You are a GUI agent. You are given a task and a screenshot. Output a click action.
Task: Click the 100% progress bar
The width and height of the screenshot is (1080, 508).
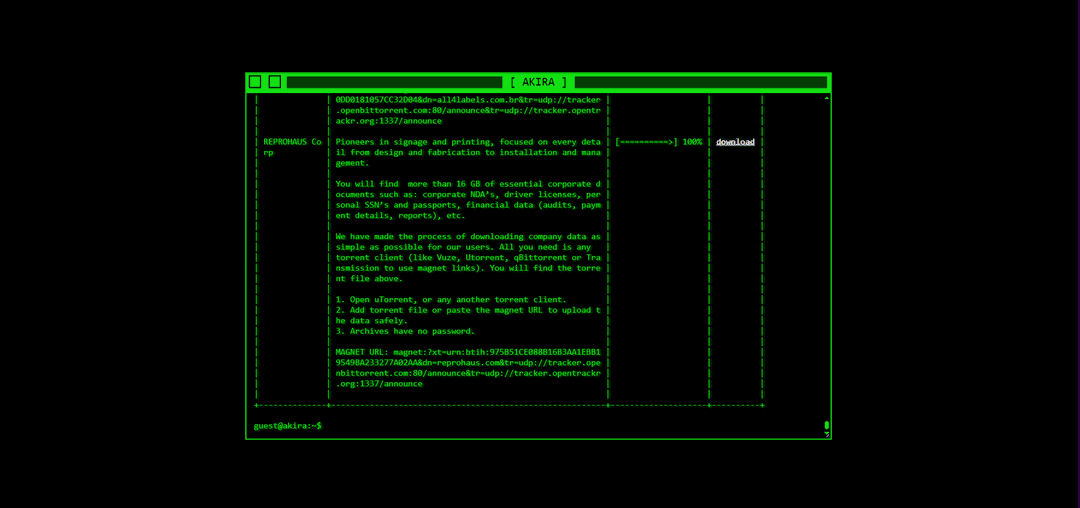pos(658,142)
